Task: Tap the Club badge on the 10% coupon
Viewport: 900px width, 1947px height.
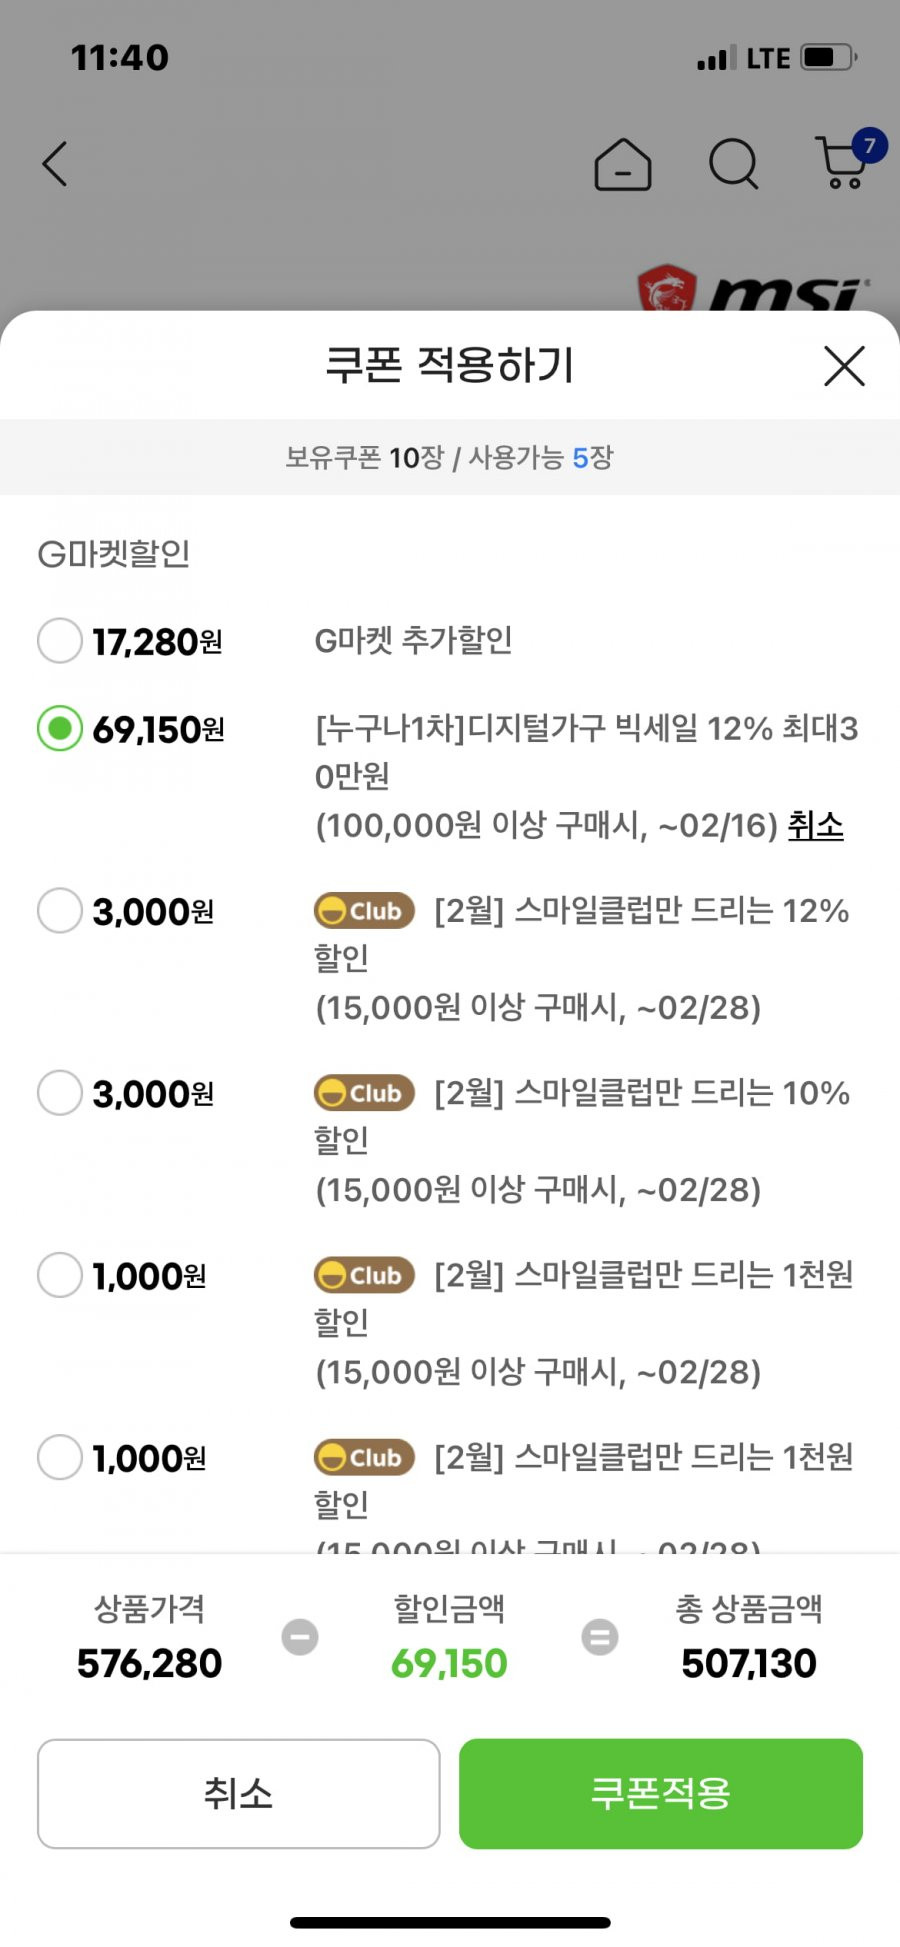Action: click(x=364, y=1093)
